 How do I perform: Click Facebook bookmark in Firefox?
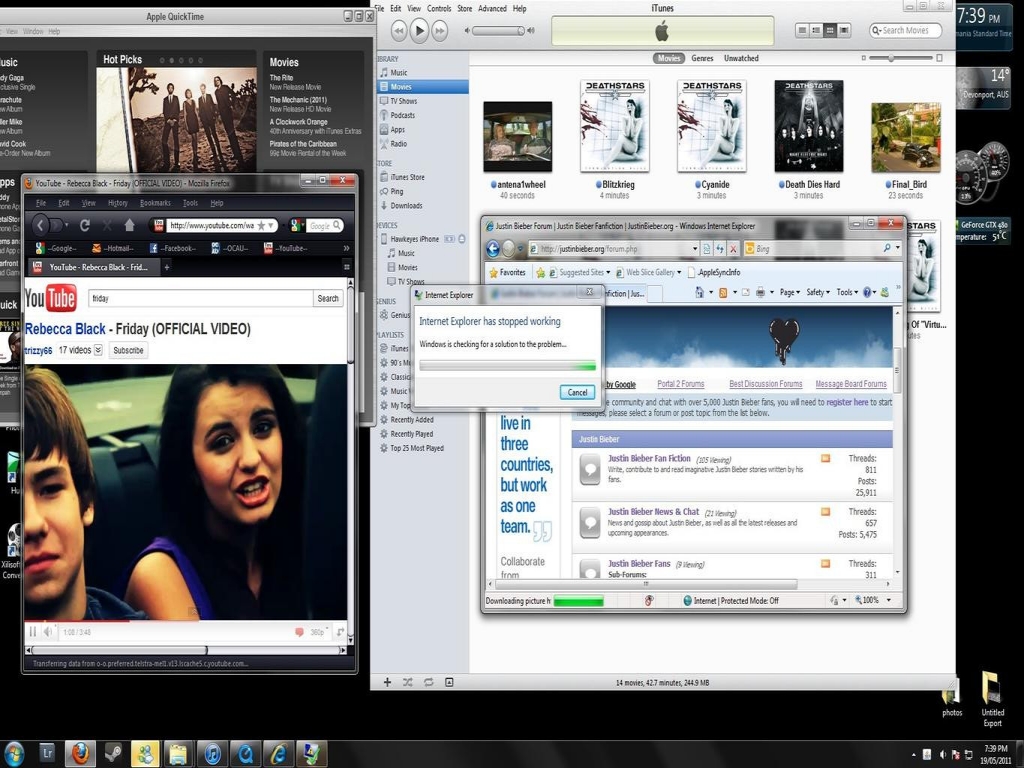click(172, 248)
